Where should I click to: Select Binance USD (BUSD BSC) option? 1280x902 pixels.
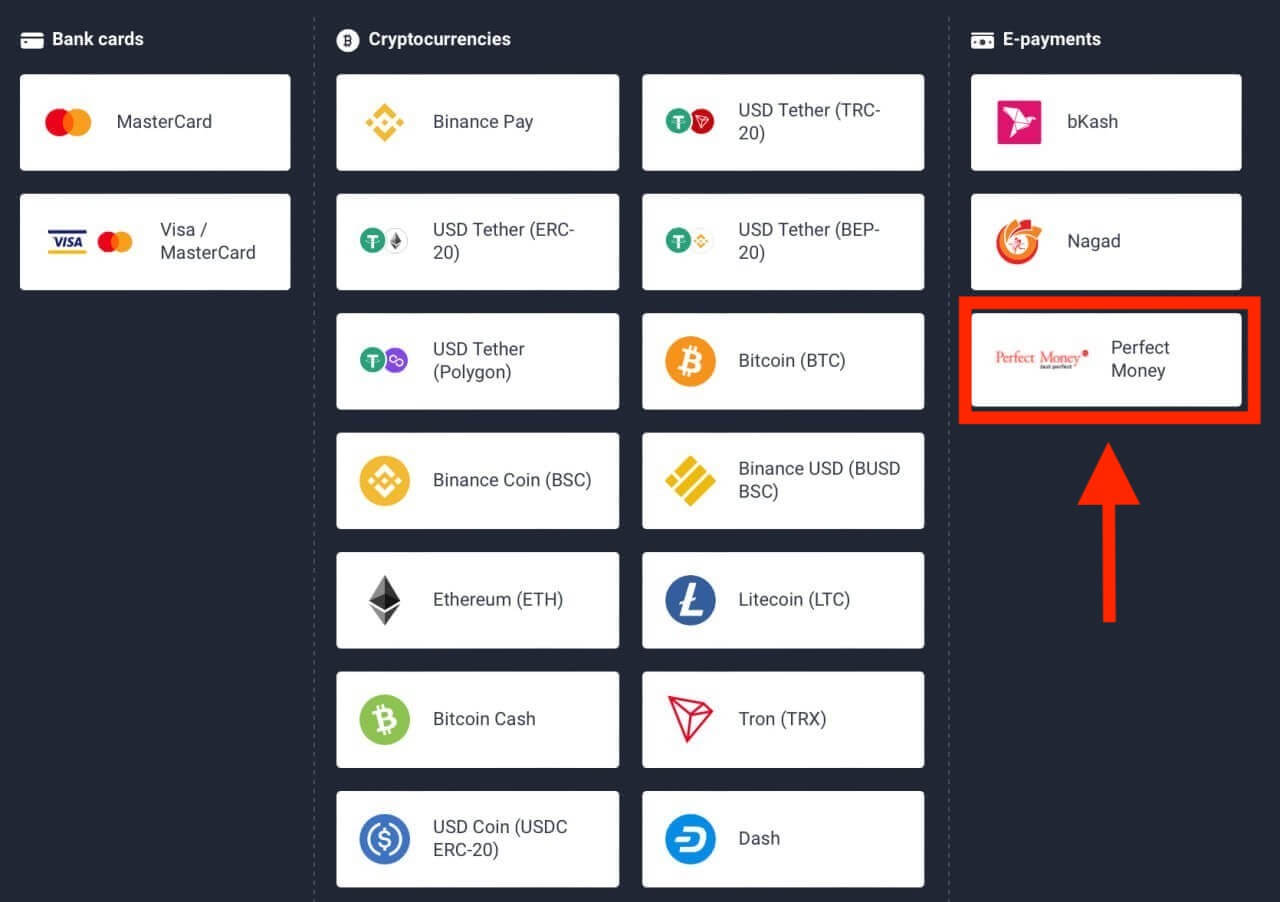click(x=782, y=480)
